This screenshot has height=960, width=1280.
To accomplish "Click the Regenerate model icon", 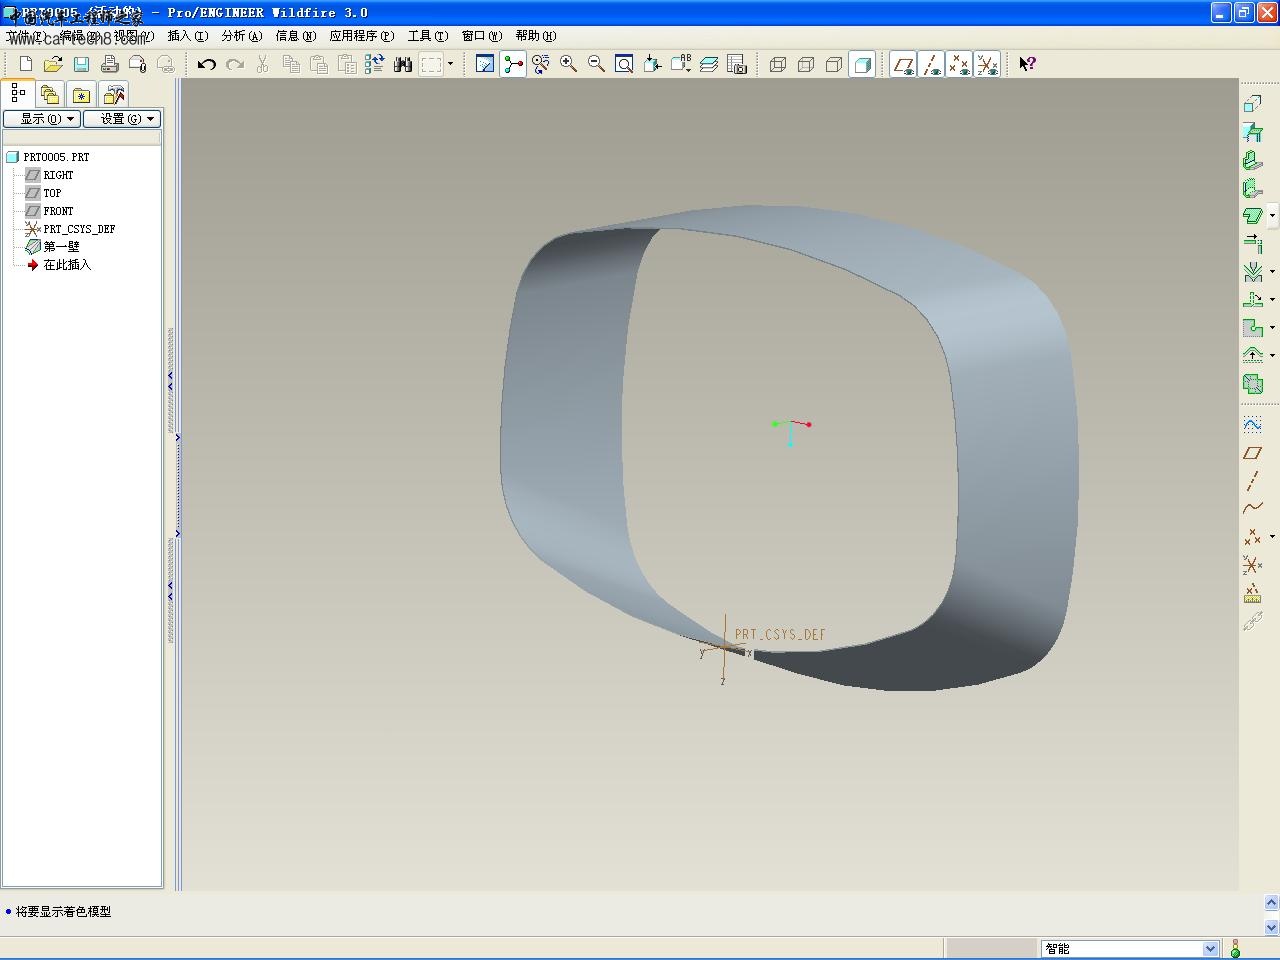I will [375, 64].
